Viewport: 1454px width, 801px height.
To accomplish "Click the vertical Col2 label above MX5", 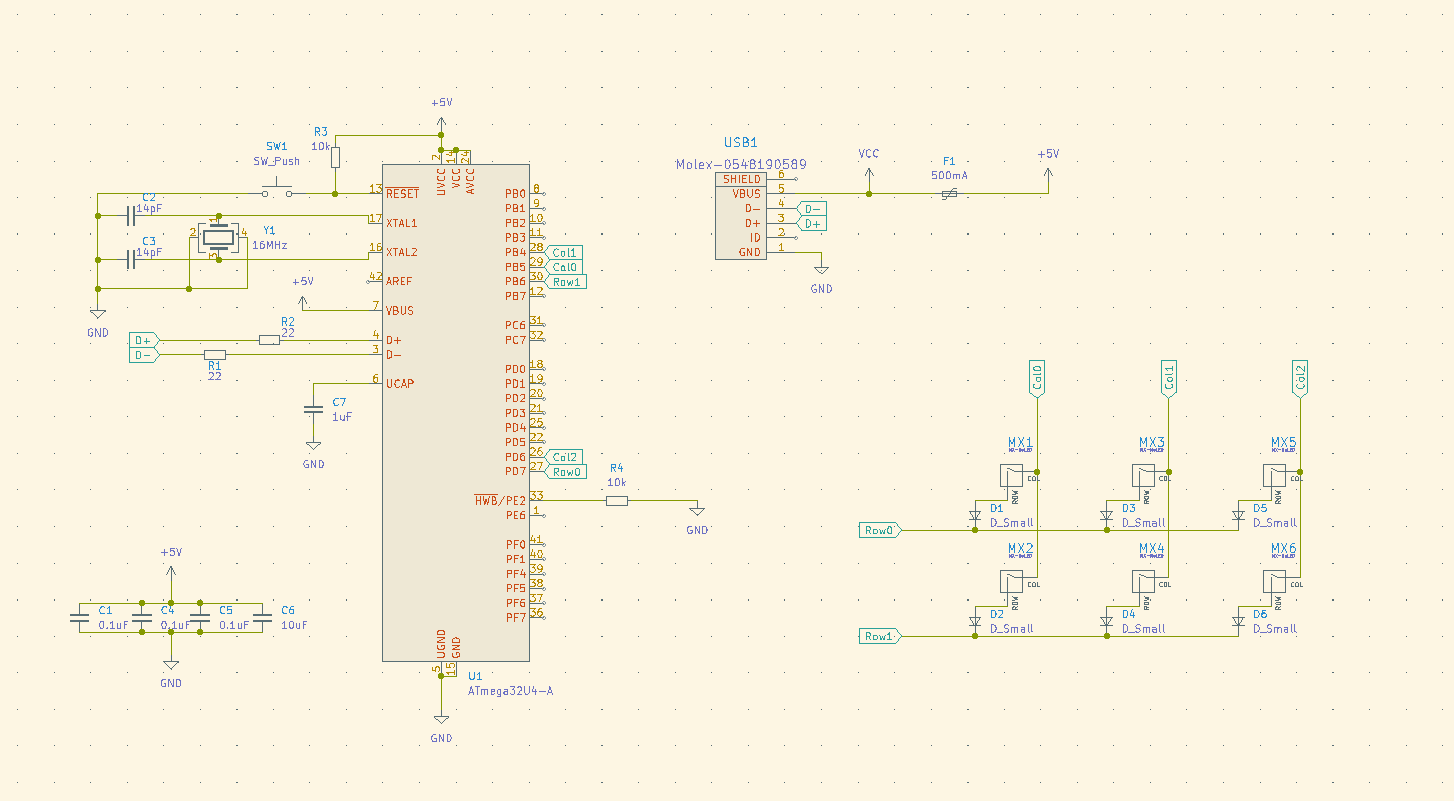I will click(x=1301, y=378).
